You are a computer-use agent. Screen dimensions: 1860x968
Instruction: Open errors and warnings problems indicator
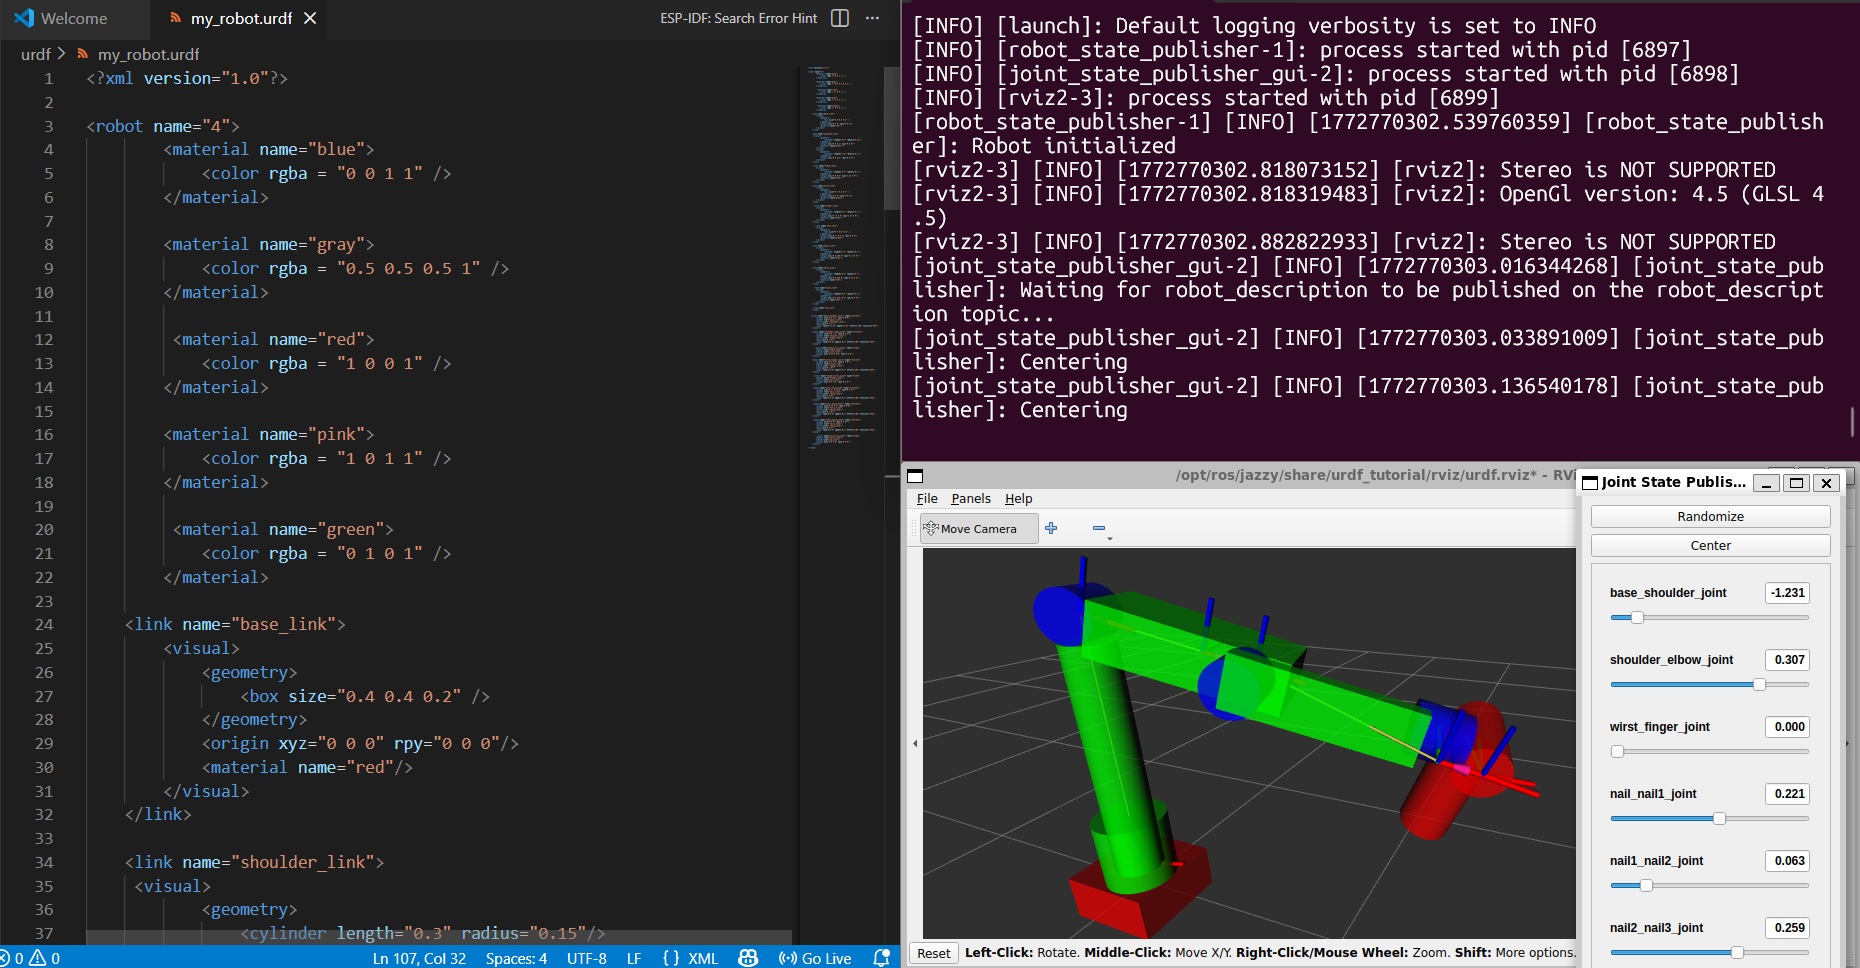point(30,958)
